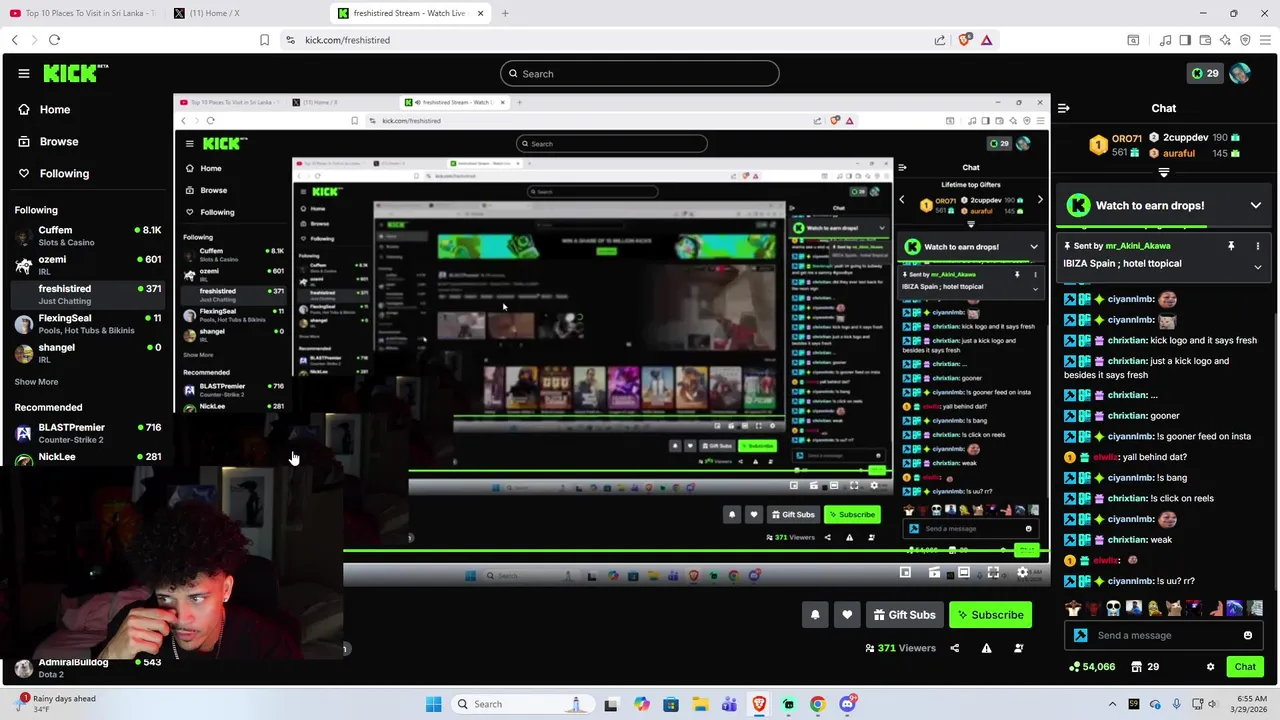Viewport: 1280px width, 720px height.
Task: Click the heart follow icon
Action: point(847,615)
